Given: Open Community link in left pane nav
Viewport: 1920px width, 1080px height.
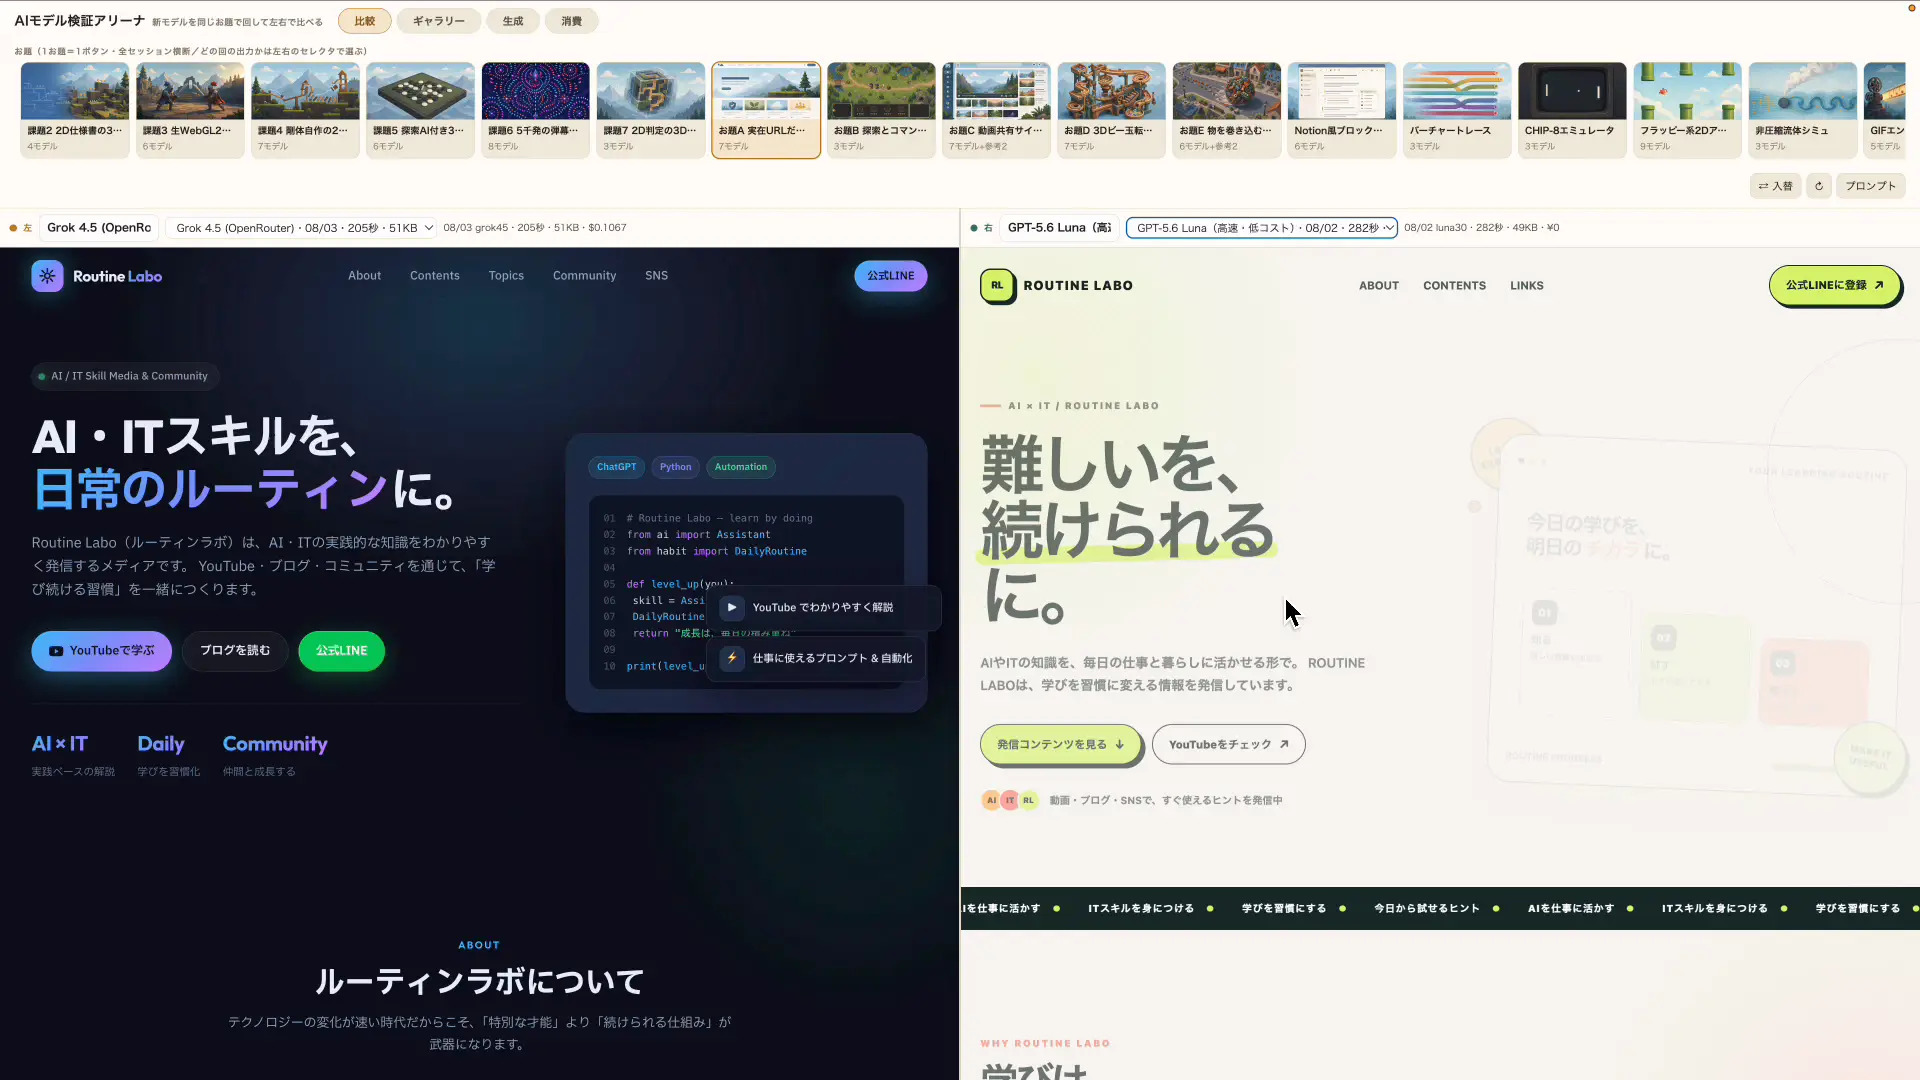Looking at the screenshot, I should coord(584,276).
